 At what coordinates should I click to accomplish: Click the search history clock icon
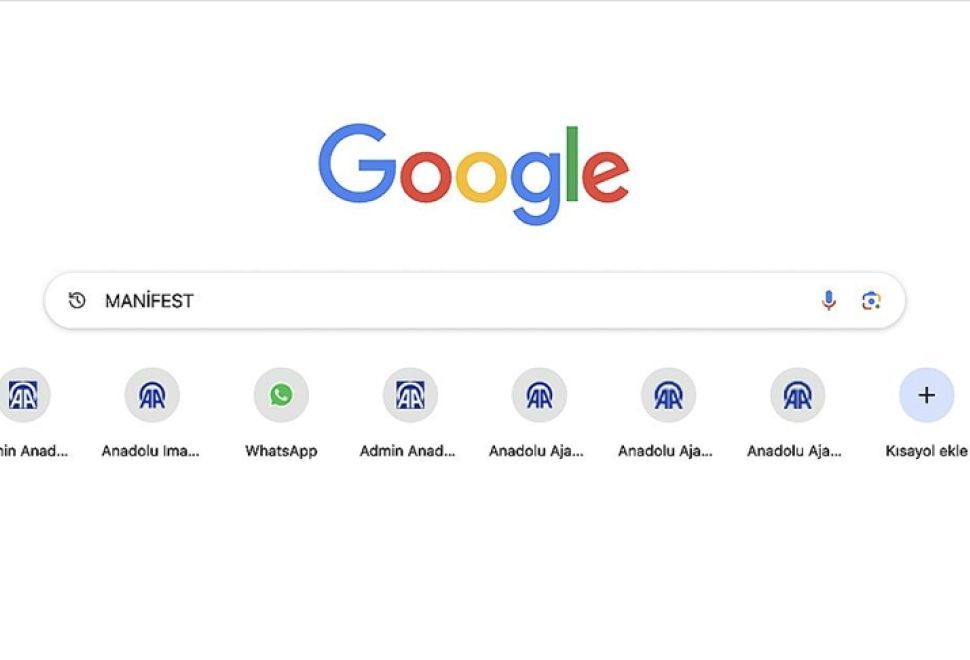77,301
